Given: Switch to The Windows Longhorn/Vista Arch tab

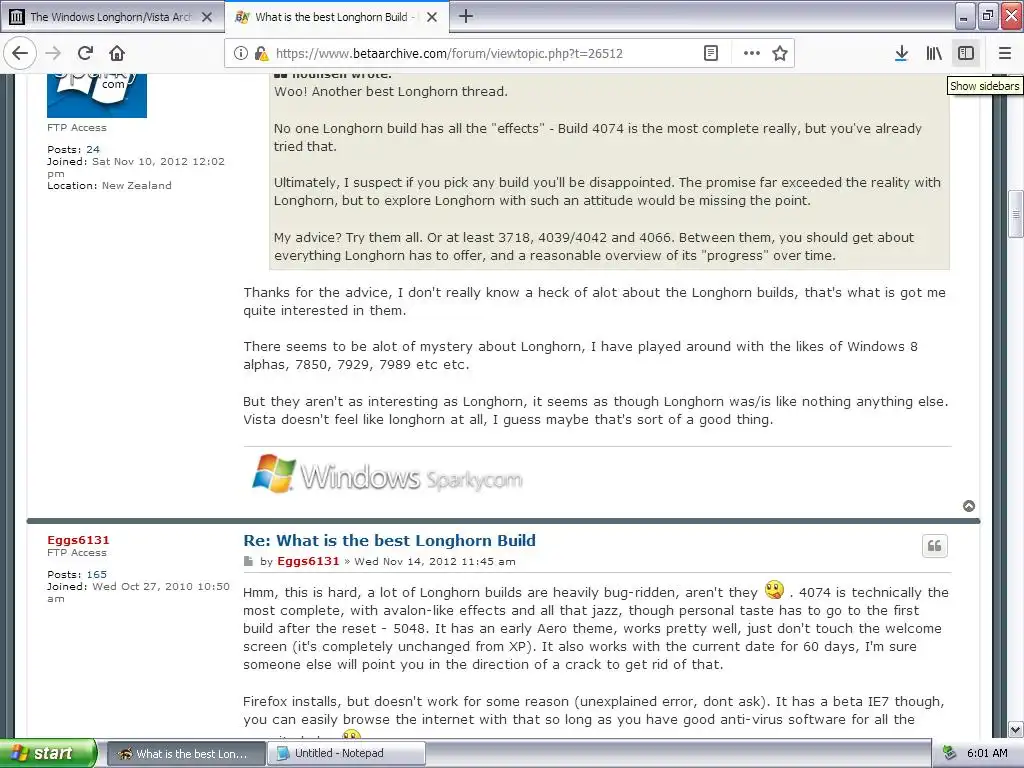Looking at the screenshot, I should tap(111, 17).
